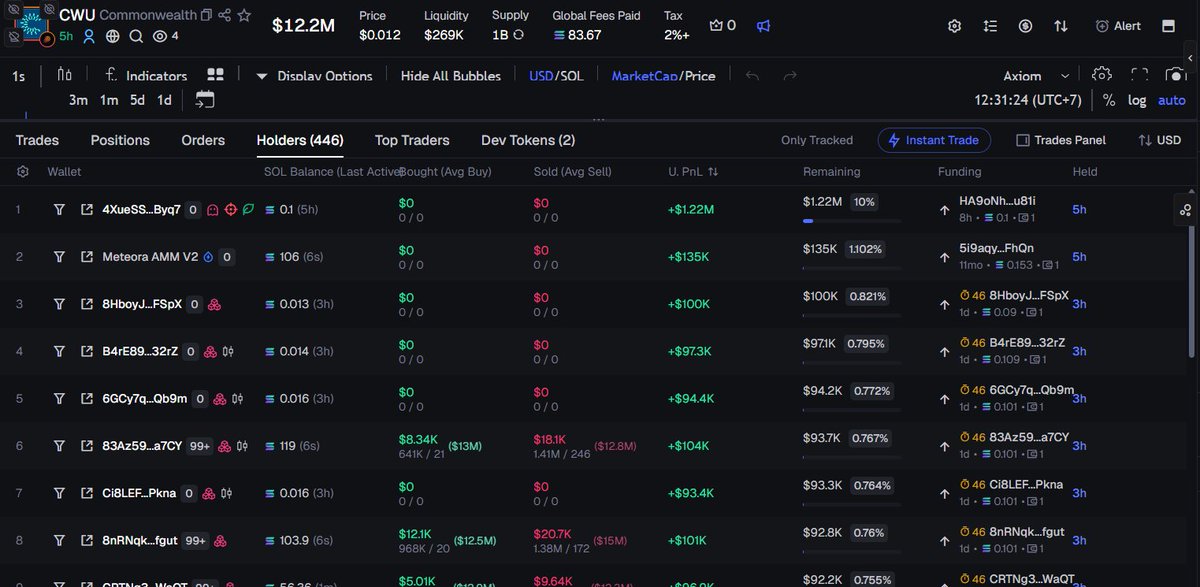
Task: Click the eye watchers count 4
Action: click(166, 36)
